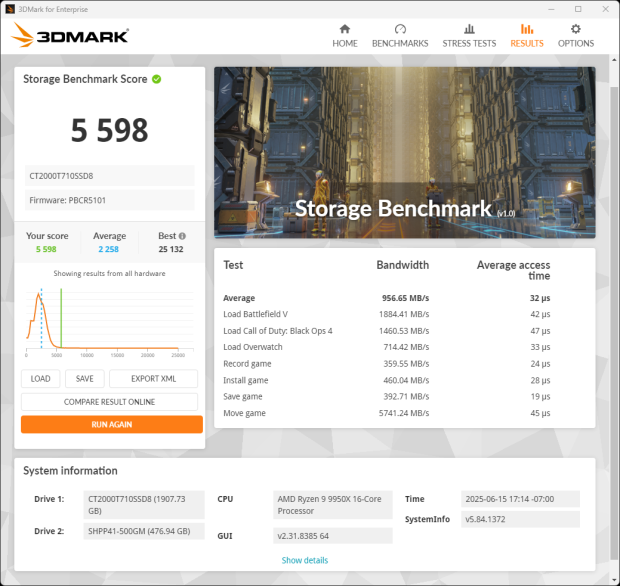Go to the BENCHMARKS tab
The height and width of the screenshot is (586, 620).
pos(400,44)
